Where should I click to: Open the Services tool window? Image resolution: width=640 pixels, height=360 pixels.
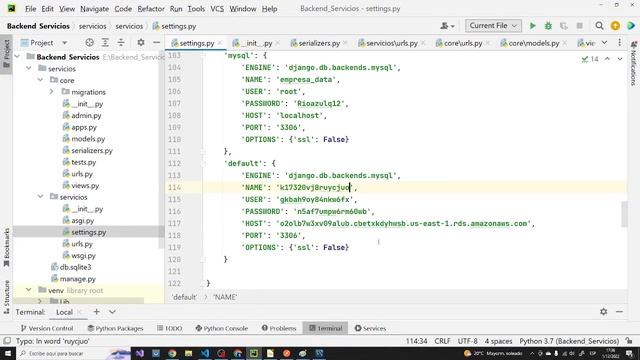point(370,328)
